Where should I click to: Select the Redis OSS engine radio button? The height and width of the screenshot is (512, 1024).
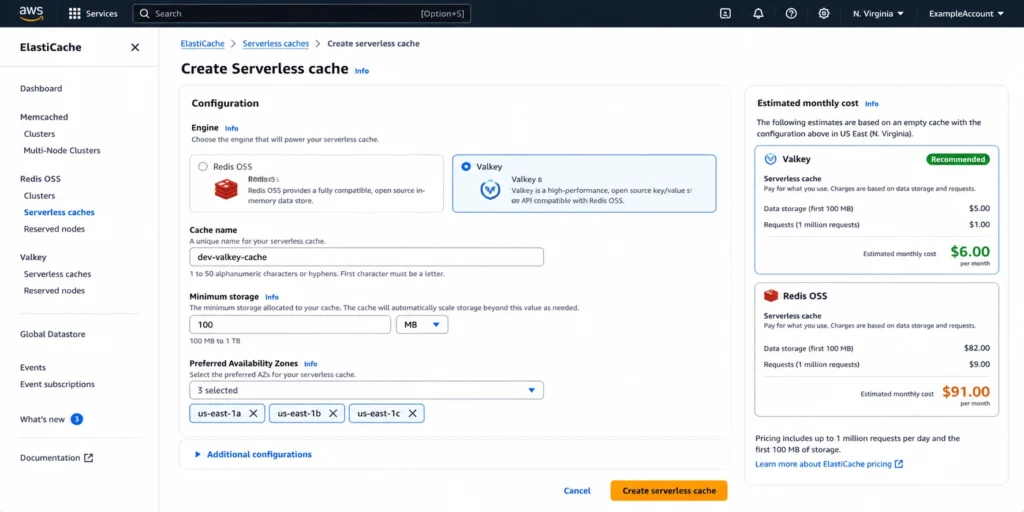tap(202, 167)
